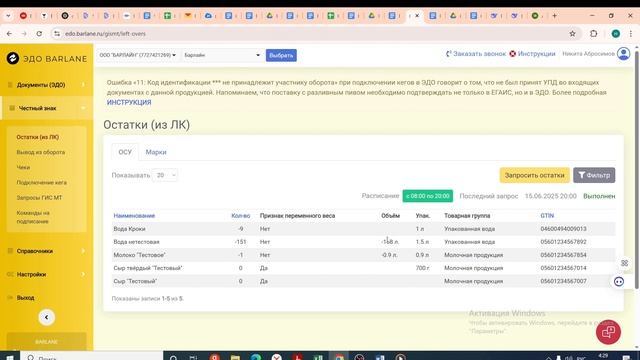Open the tab search chevron at top left
The width and height of the screenshot is (640, 360).
pos(8,16)
